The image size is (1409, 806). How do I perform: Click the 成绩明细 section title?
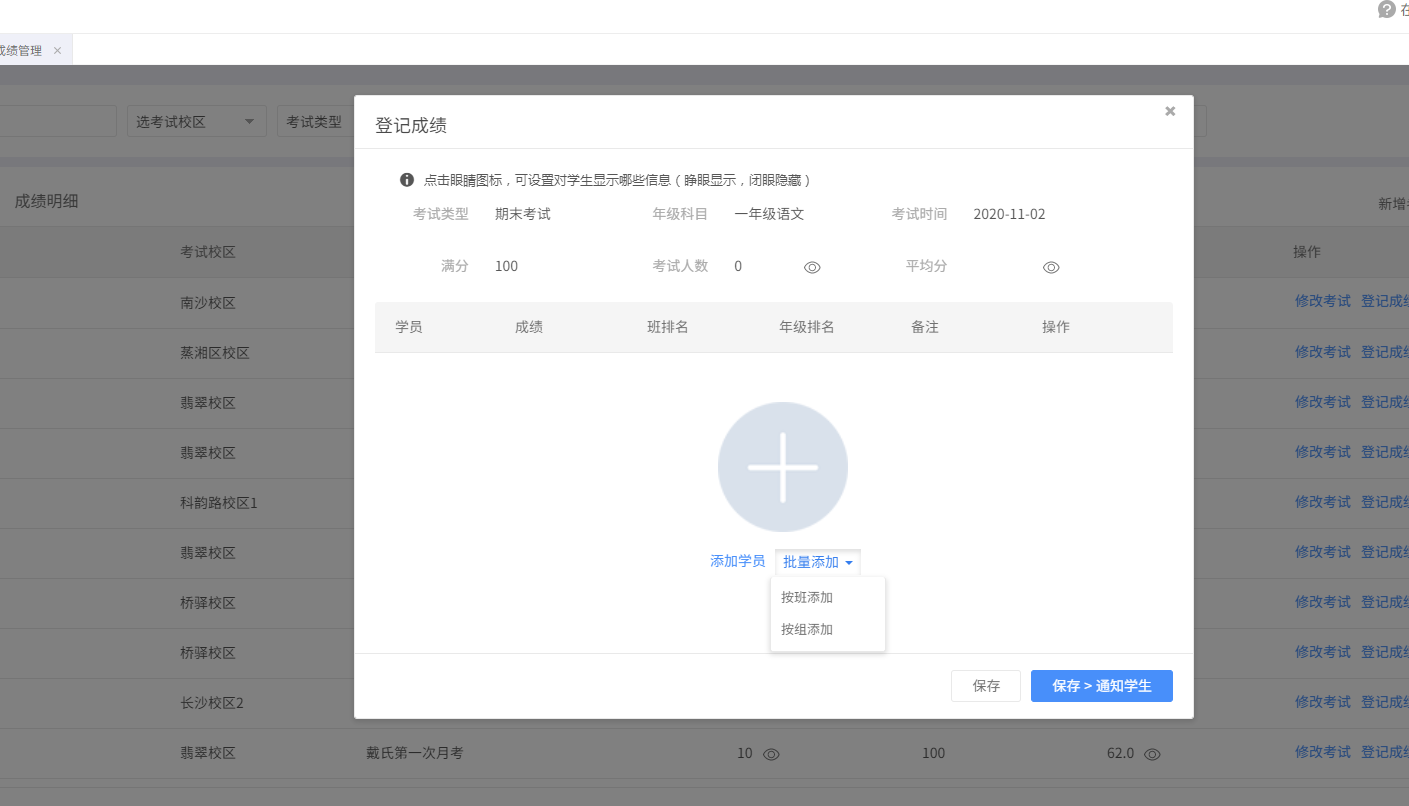46,201
